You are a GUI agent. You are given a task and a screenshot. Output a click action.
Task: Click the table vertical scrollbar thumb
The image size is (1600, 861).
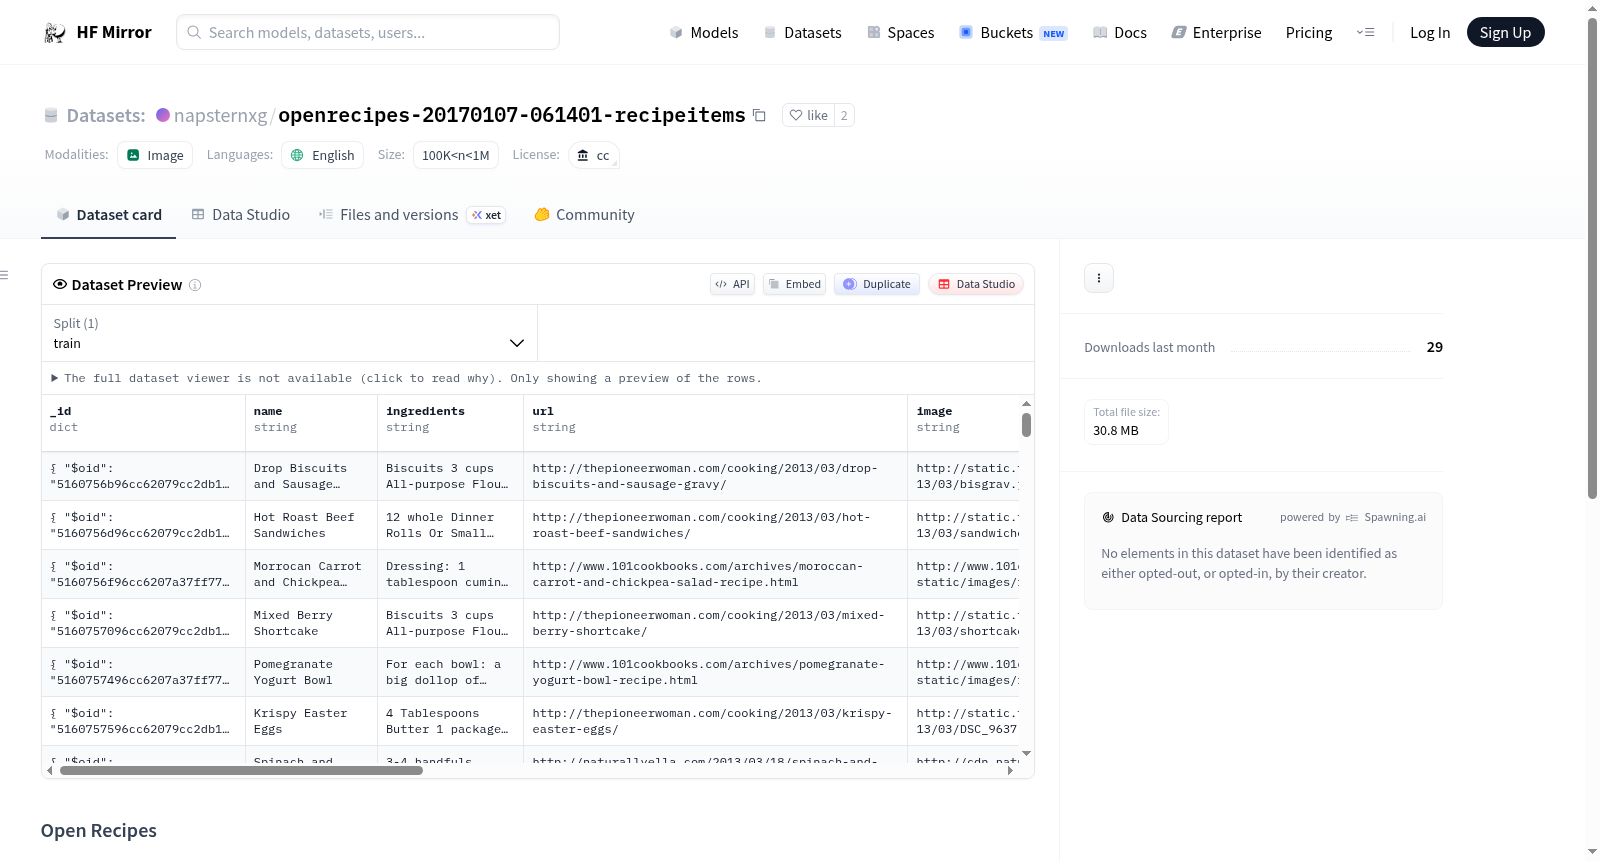(1026, 425)
